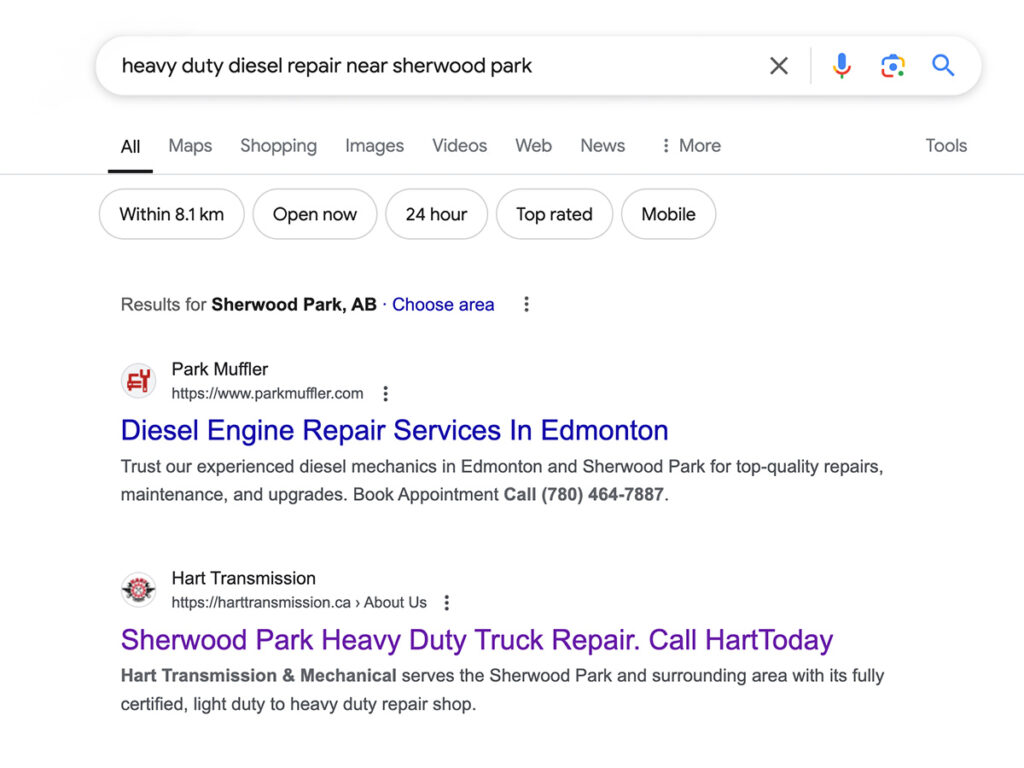This screenshot has height=768, width=1024.
Task: Click the Hart Transmission site favicon
Action: point(138,590)
